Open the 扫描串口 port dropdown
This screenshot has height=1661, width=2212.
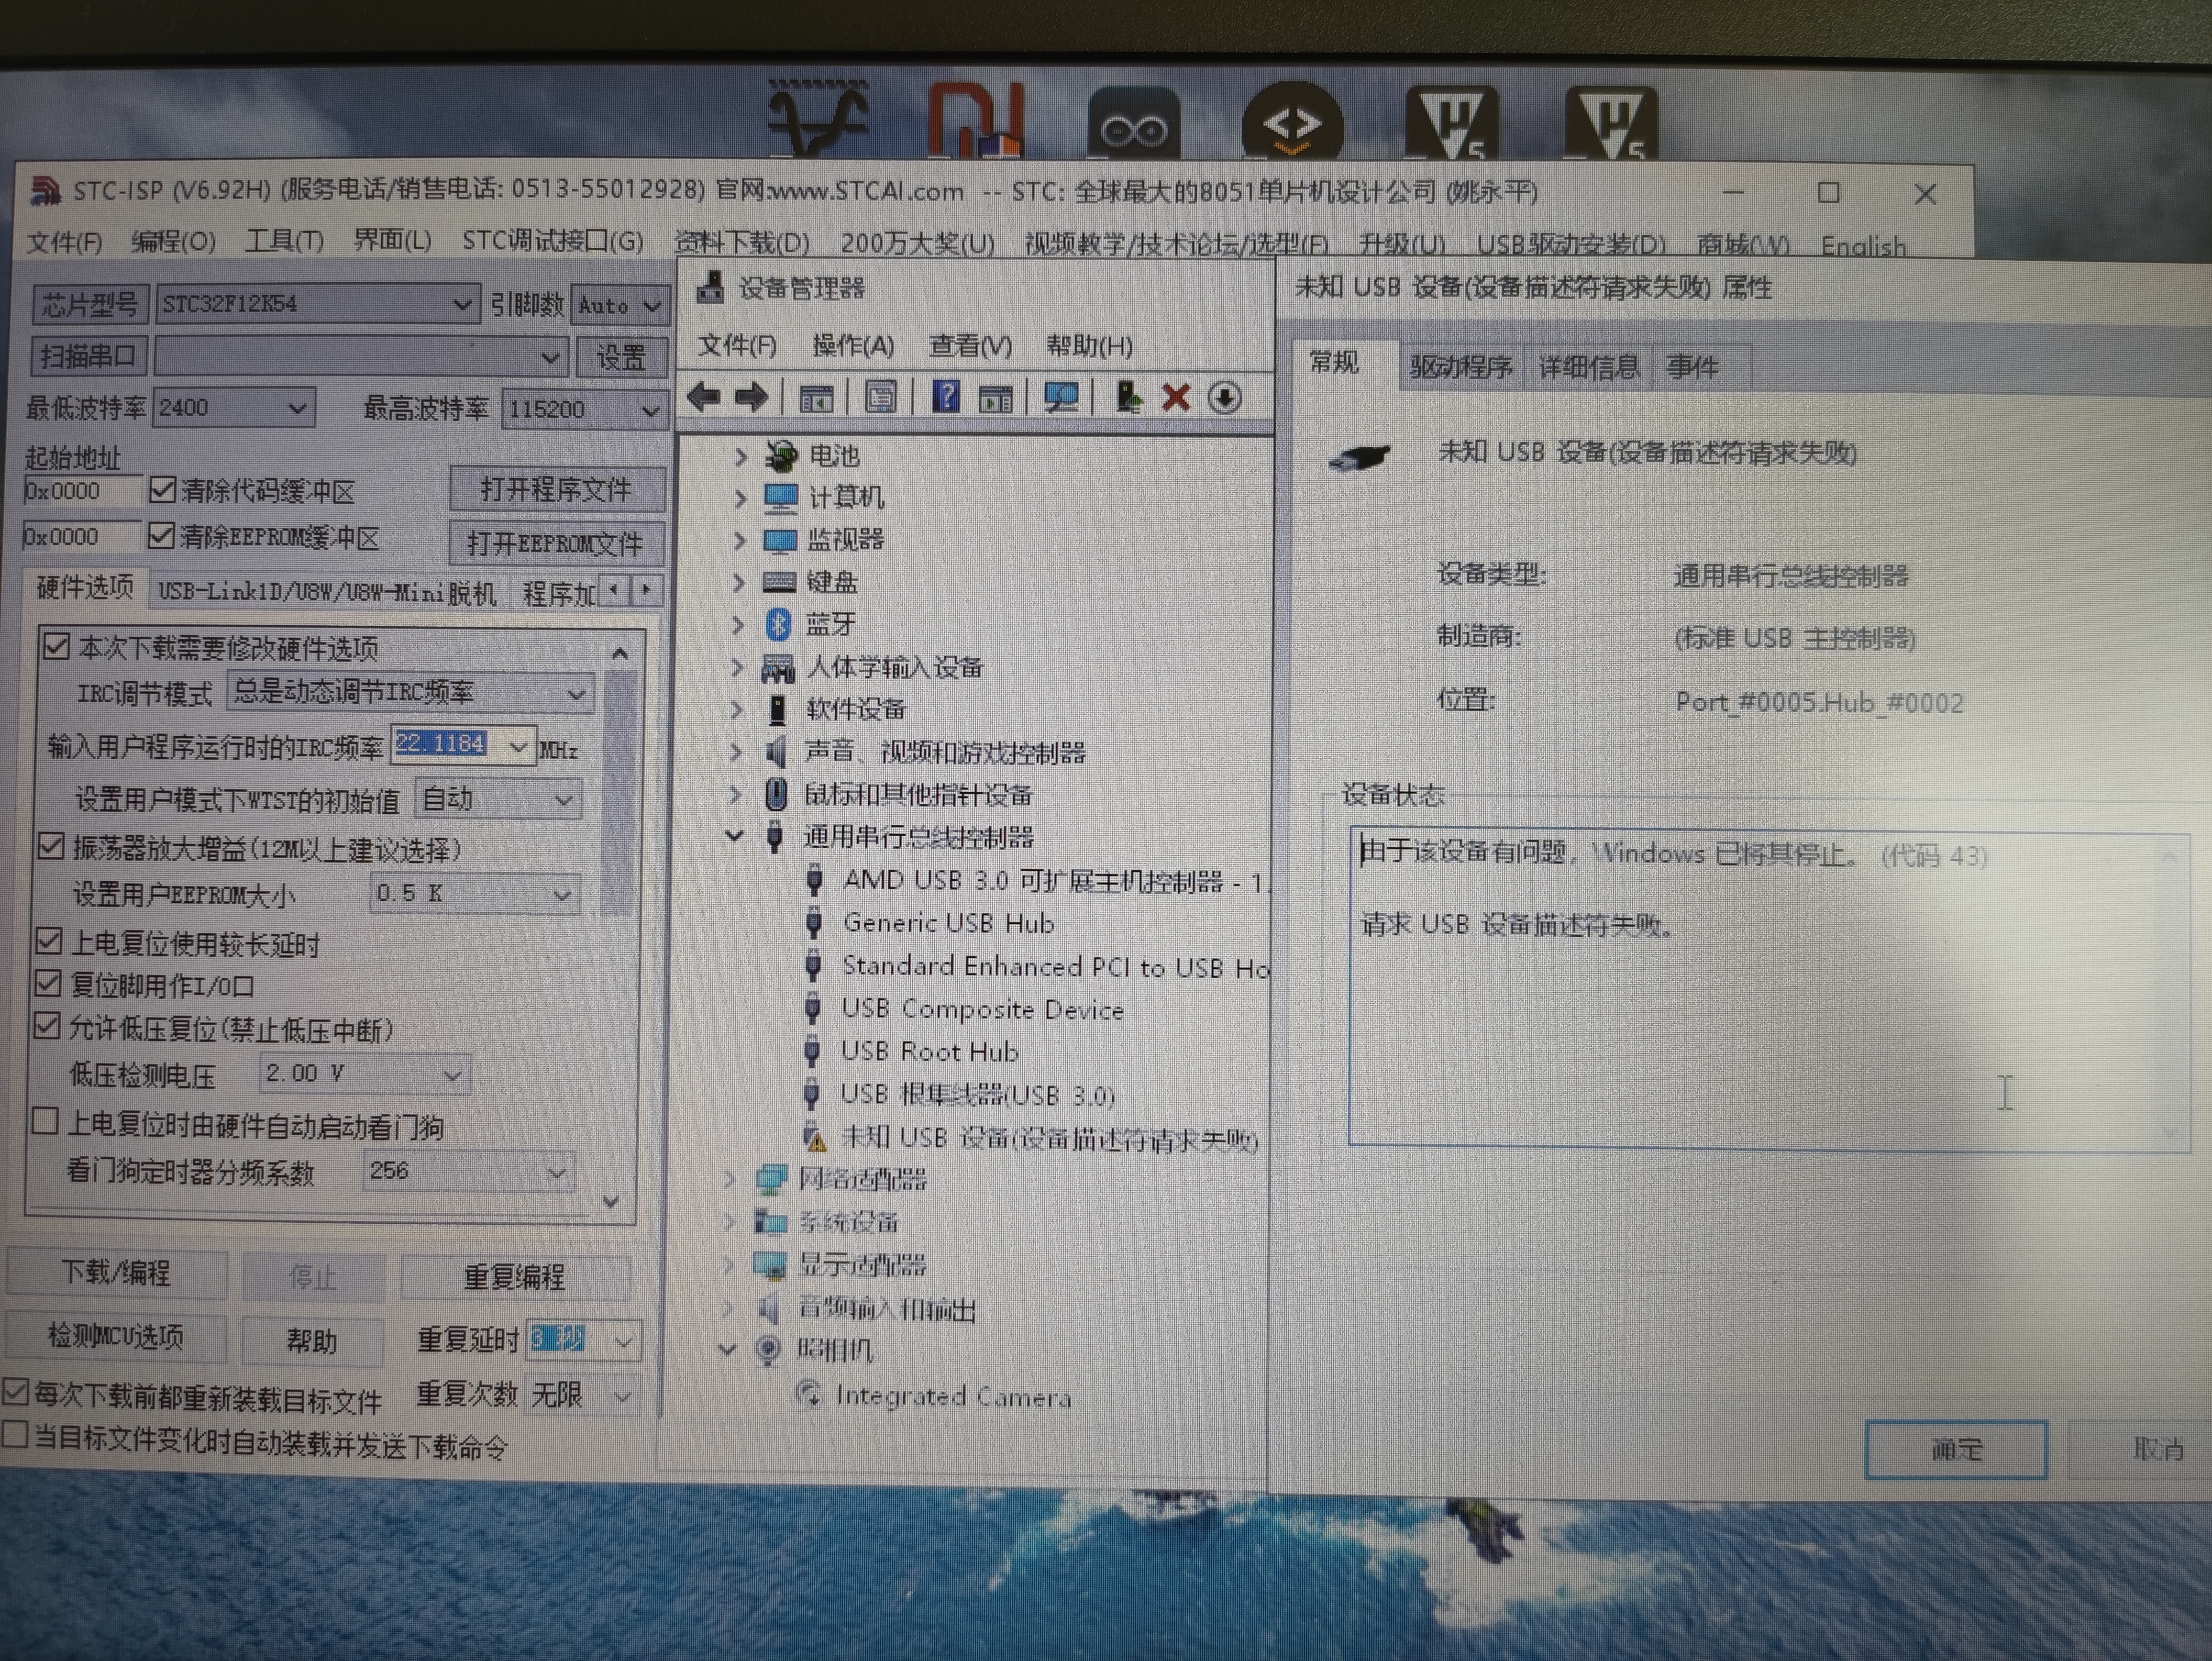pos(361,356)
